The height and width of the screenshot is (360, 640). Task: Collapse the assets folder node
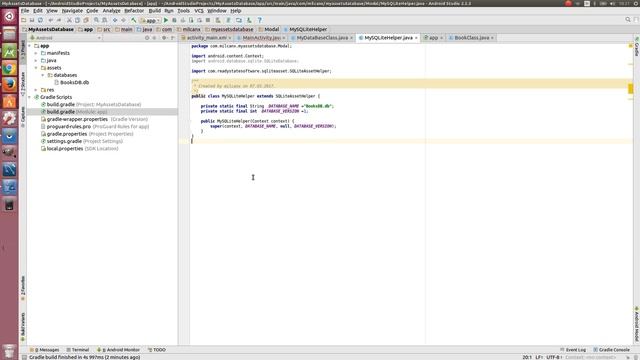pos(36,68)
